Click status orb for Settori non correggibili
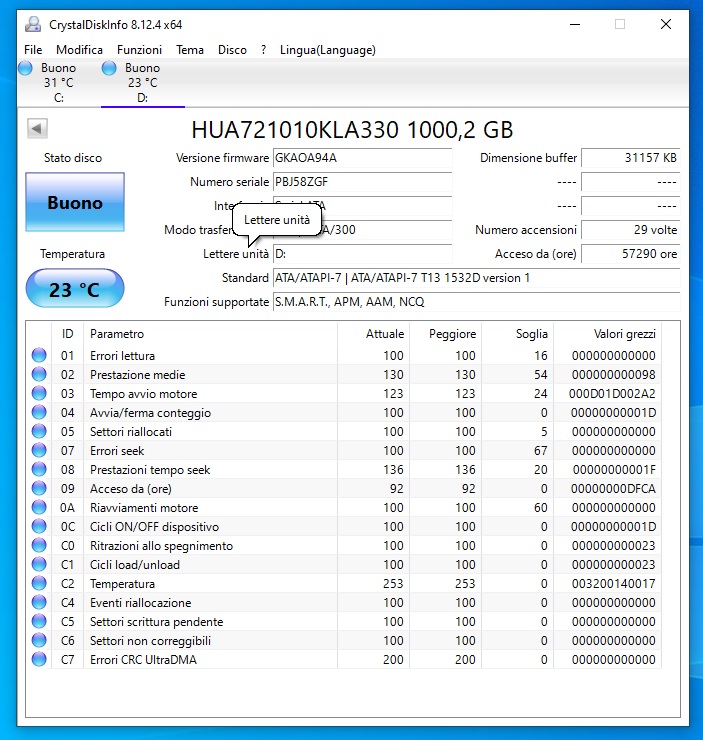 [39, 640]
